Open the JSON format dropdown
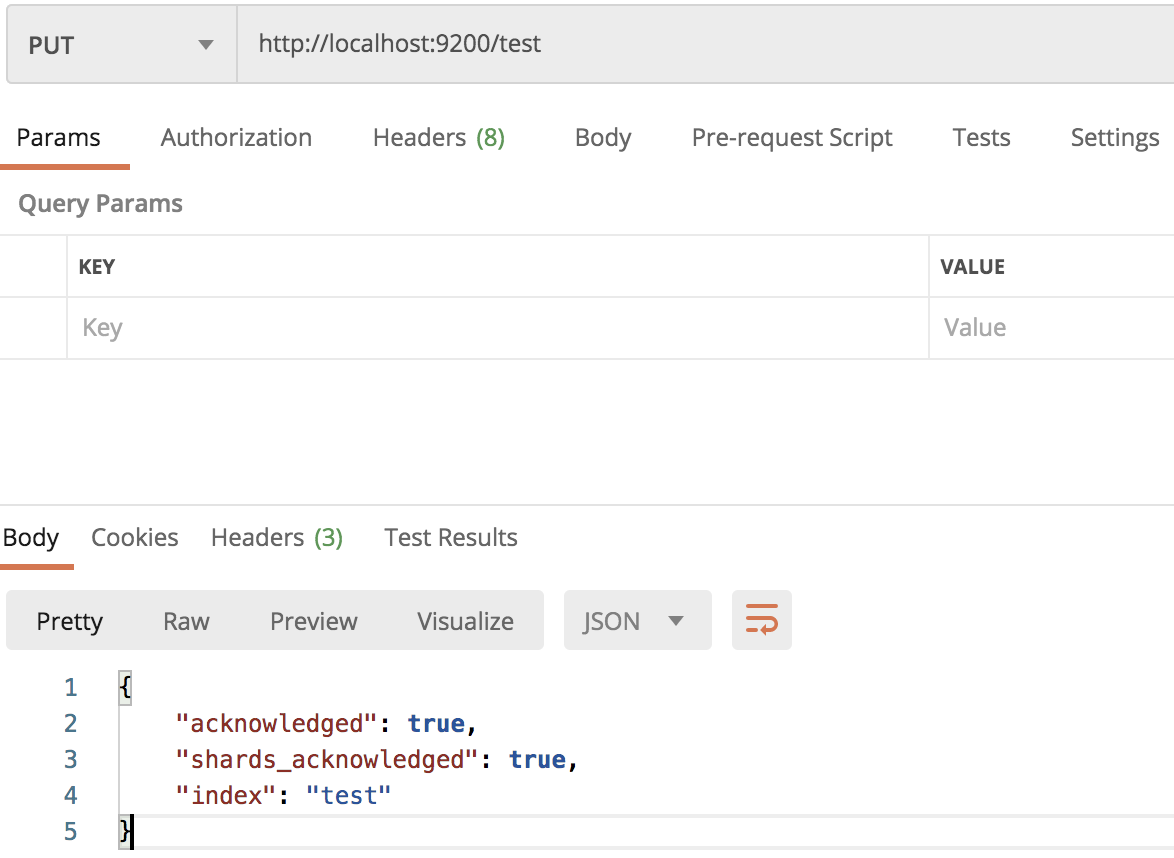The width and height of the screenshot is (1174, 858). click(637, 620)
